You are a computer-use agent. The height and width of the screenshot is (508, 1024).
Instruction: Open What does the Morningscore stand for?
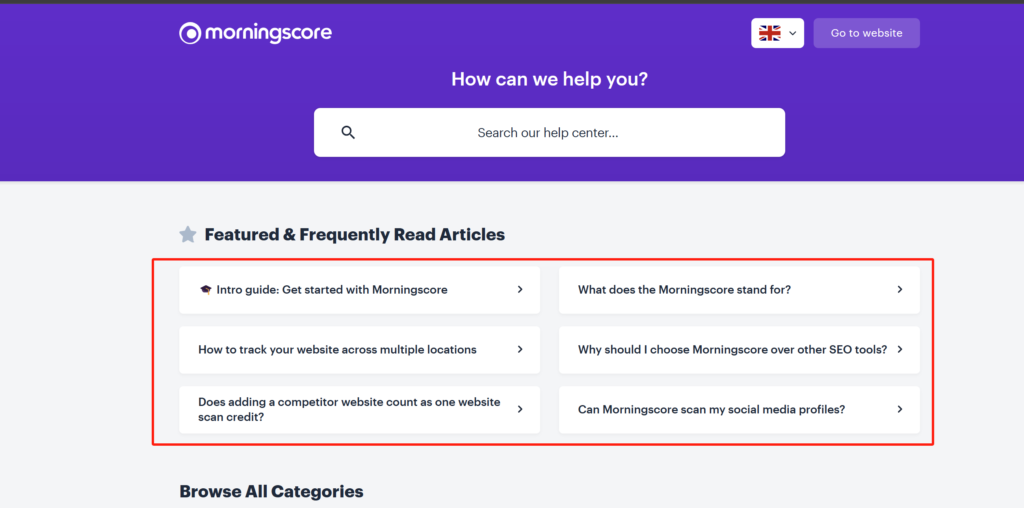click(x=739, y=290)
